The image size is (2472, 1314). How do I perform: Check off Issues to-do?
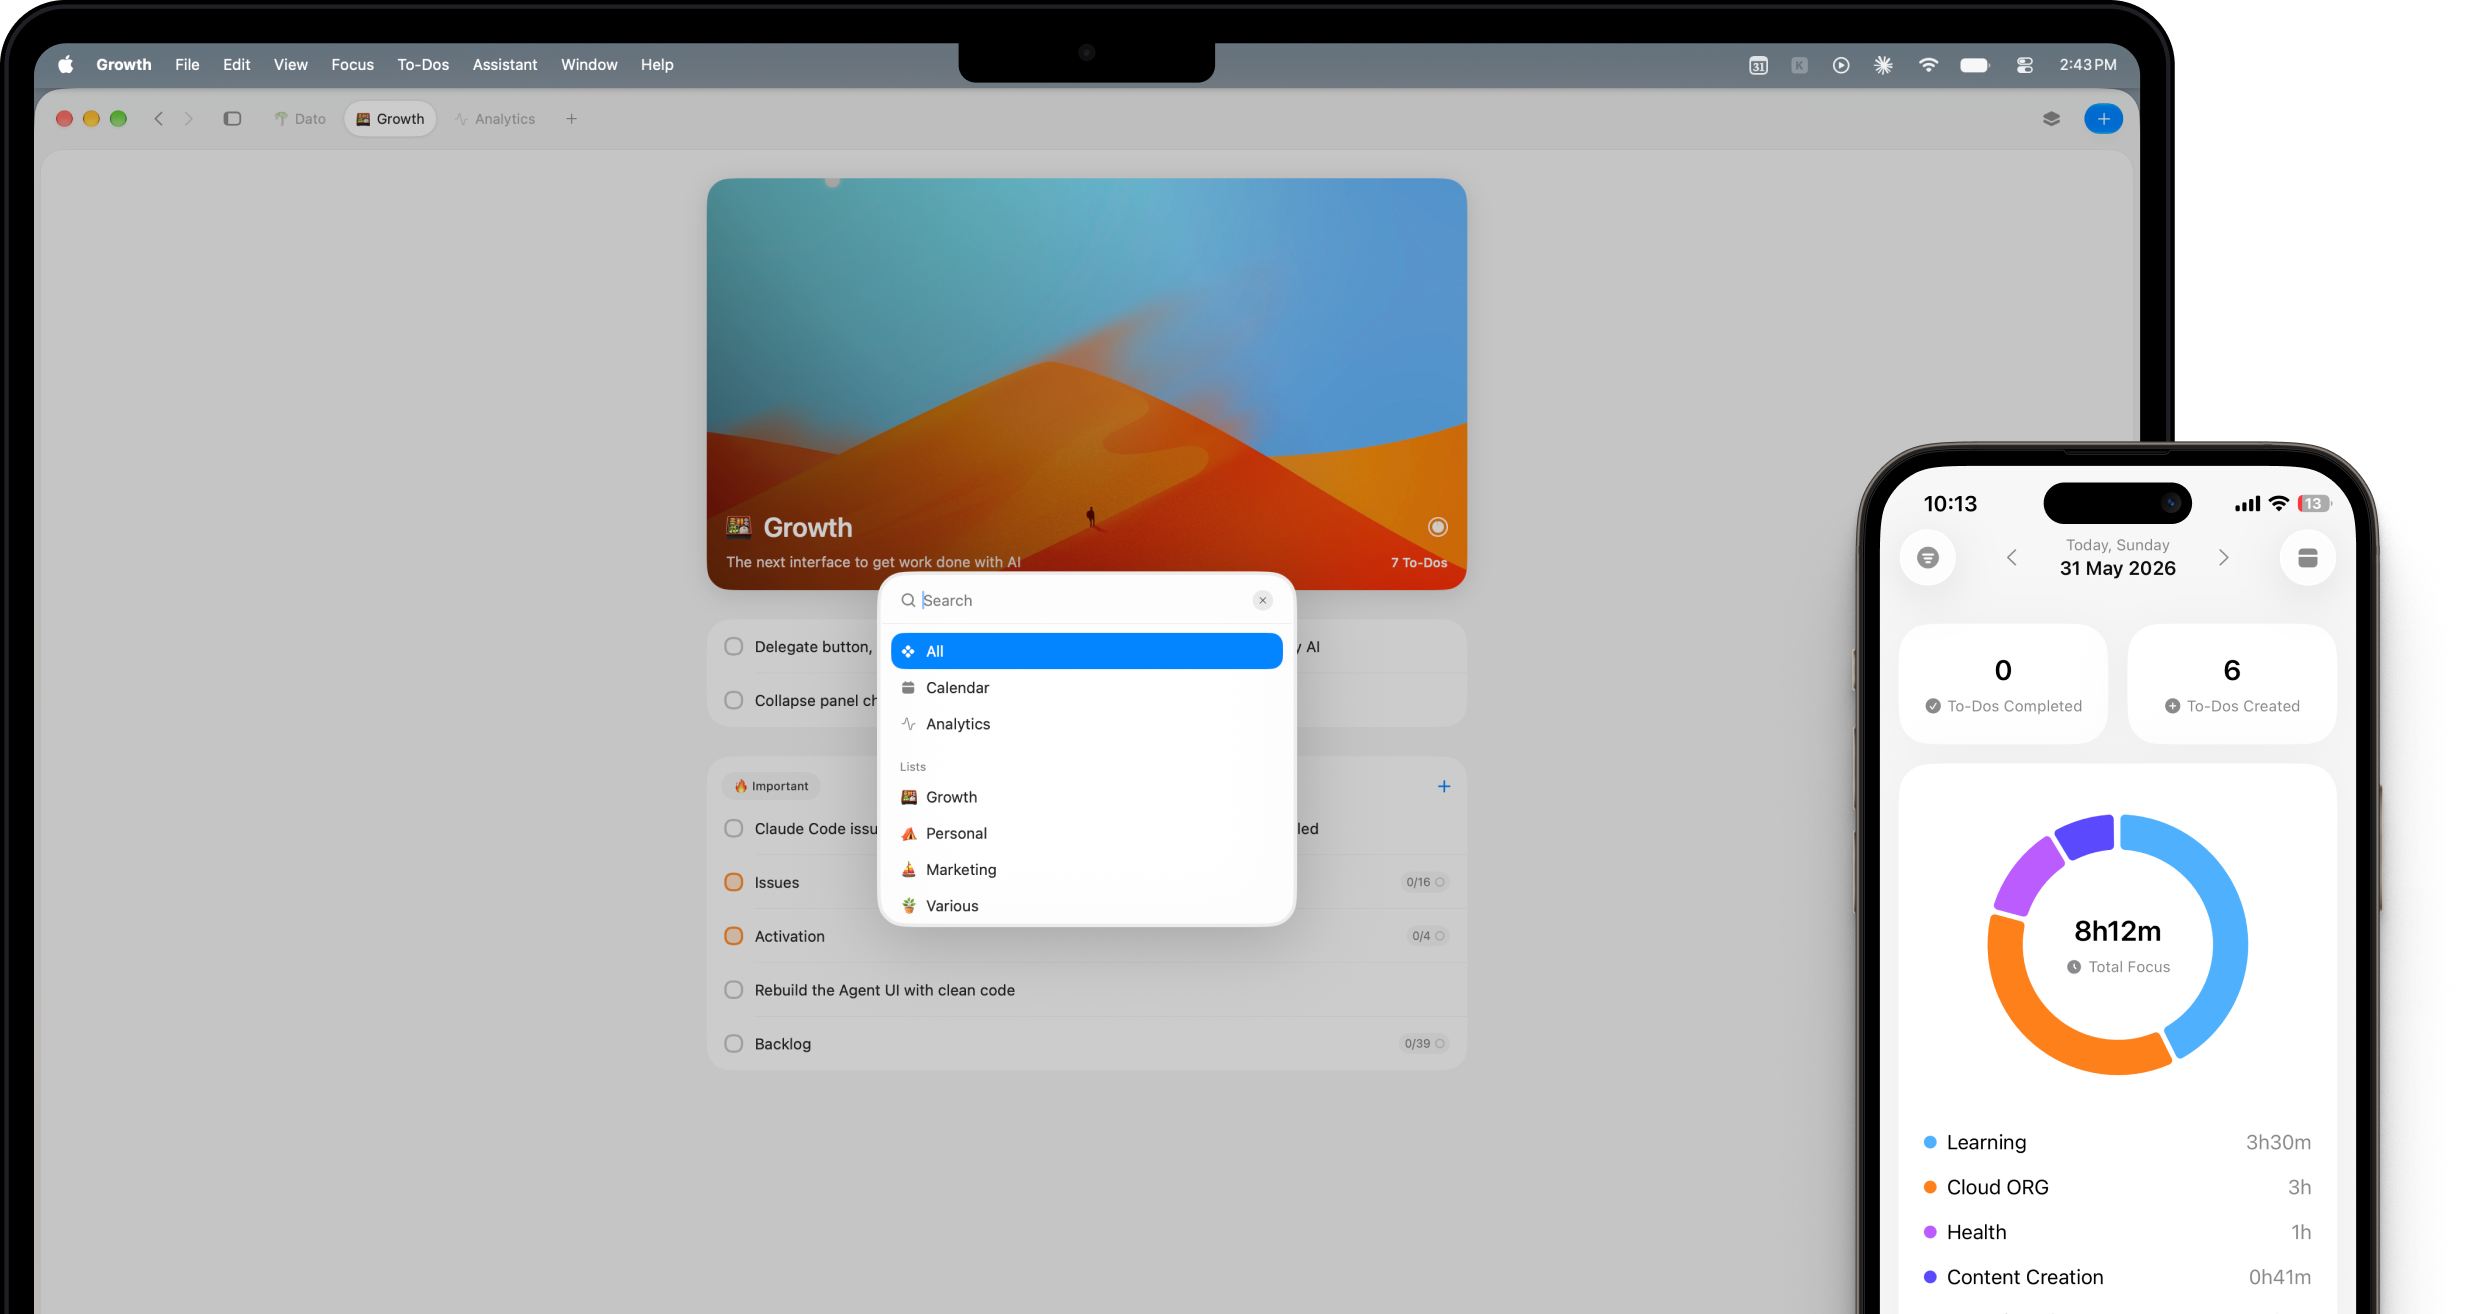click(734, 882)
